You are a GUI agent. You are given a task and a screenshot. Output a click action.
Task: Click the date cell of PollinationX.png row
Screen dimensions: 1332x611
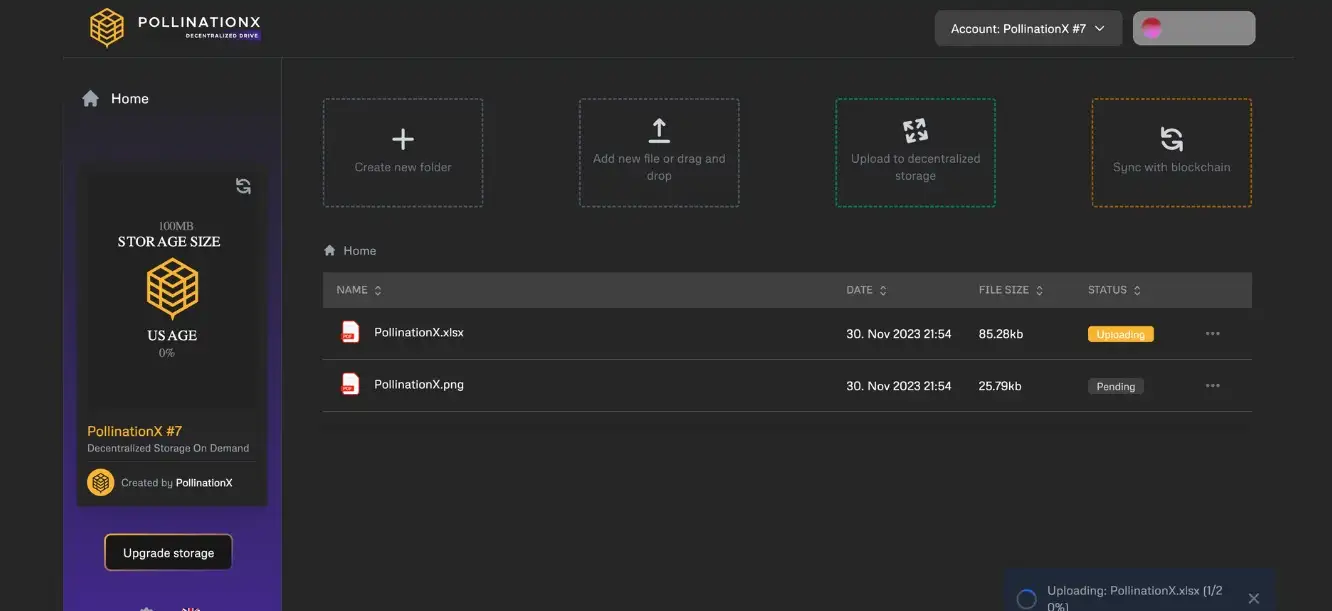(899, 386)
